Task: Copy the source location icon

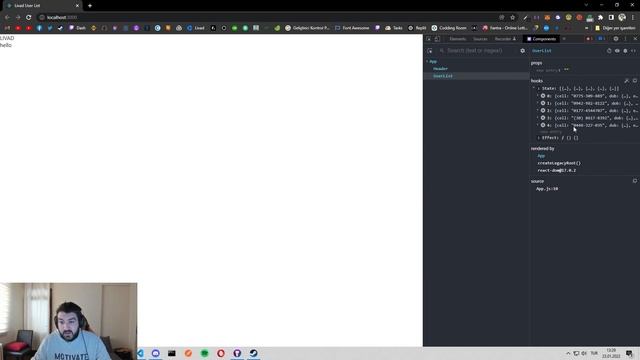Action: pos(635,181)
